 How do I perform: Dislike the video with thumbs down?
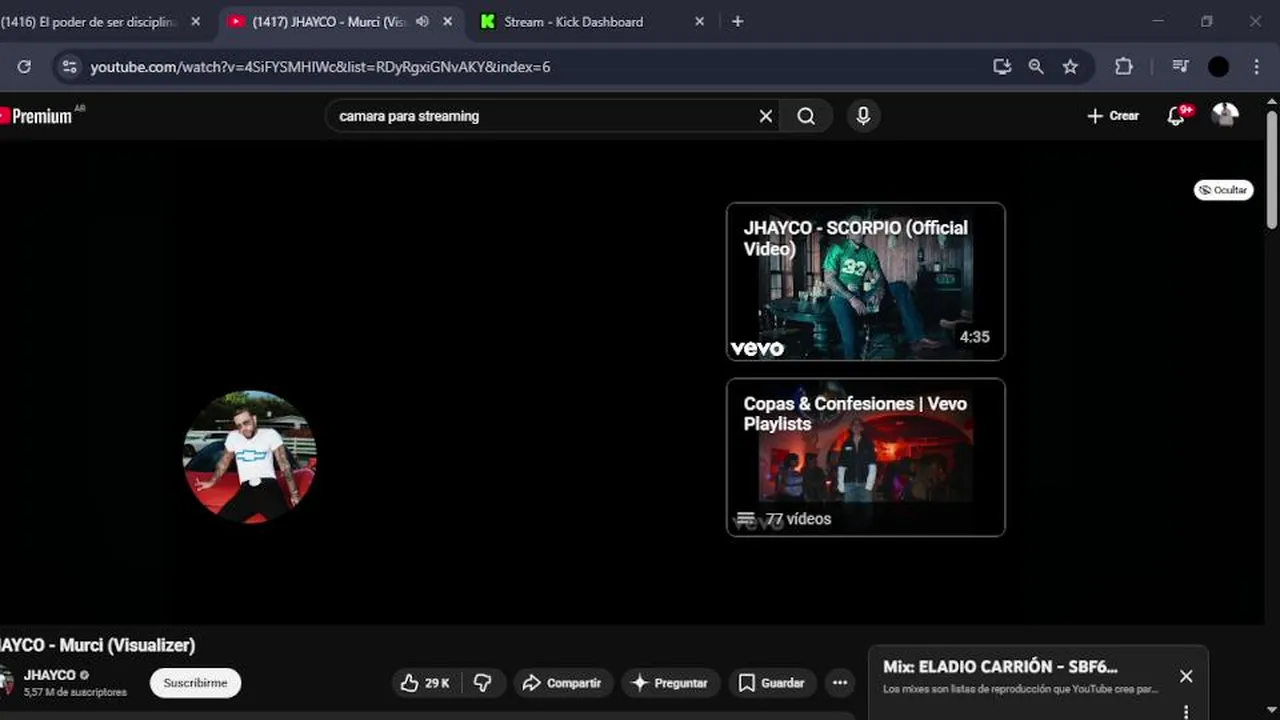point(483,683)
